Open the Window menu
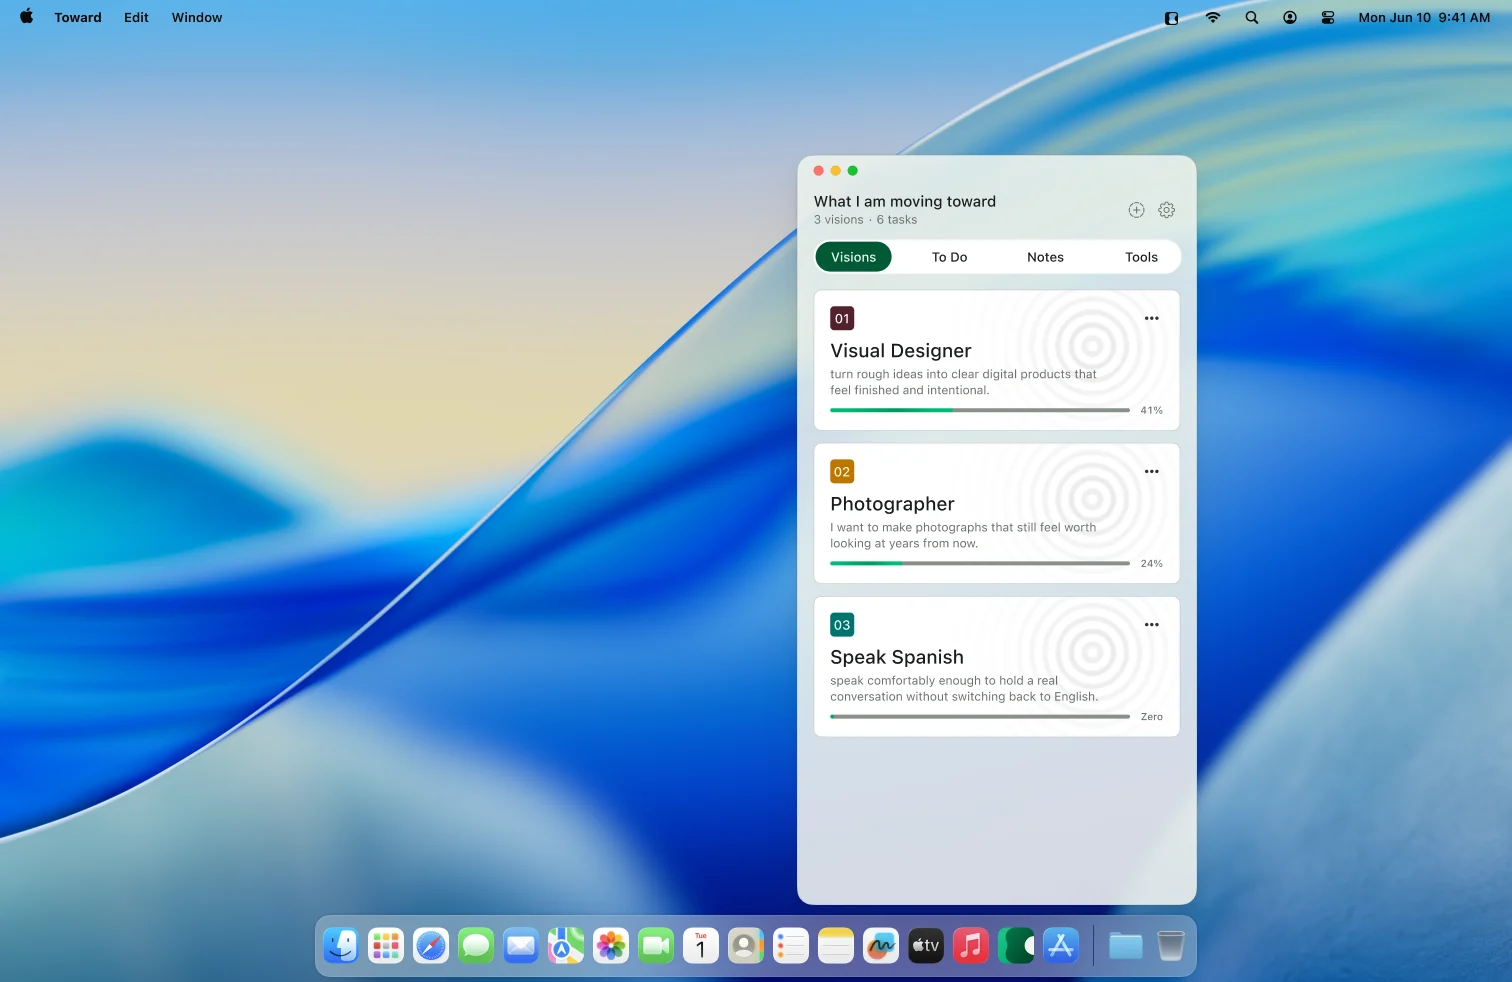The image size is (1512, 982). click(197, 17)
